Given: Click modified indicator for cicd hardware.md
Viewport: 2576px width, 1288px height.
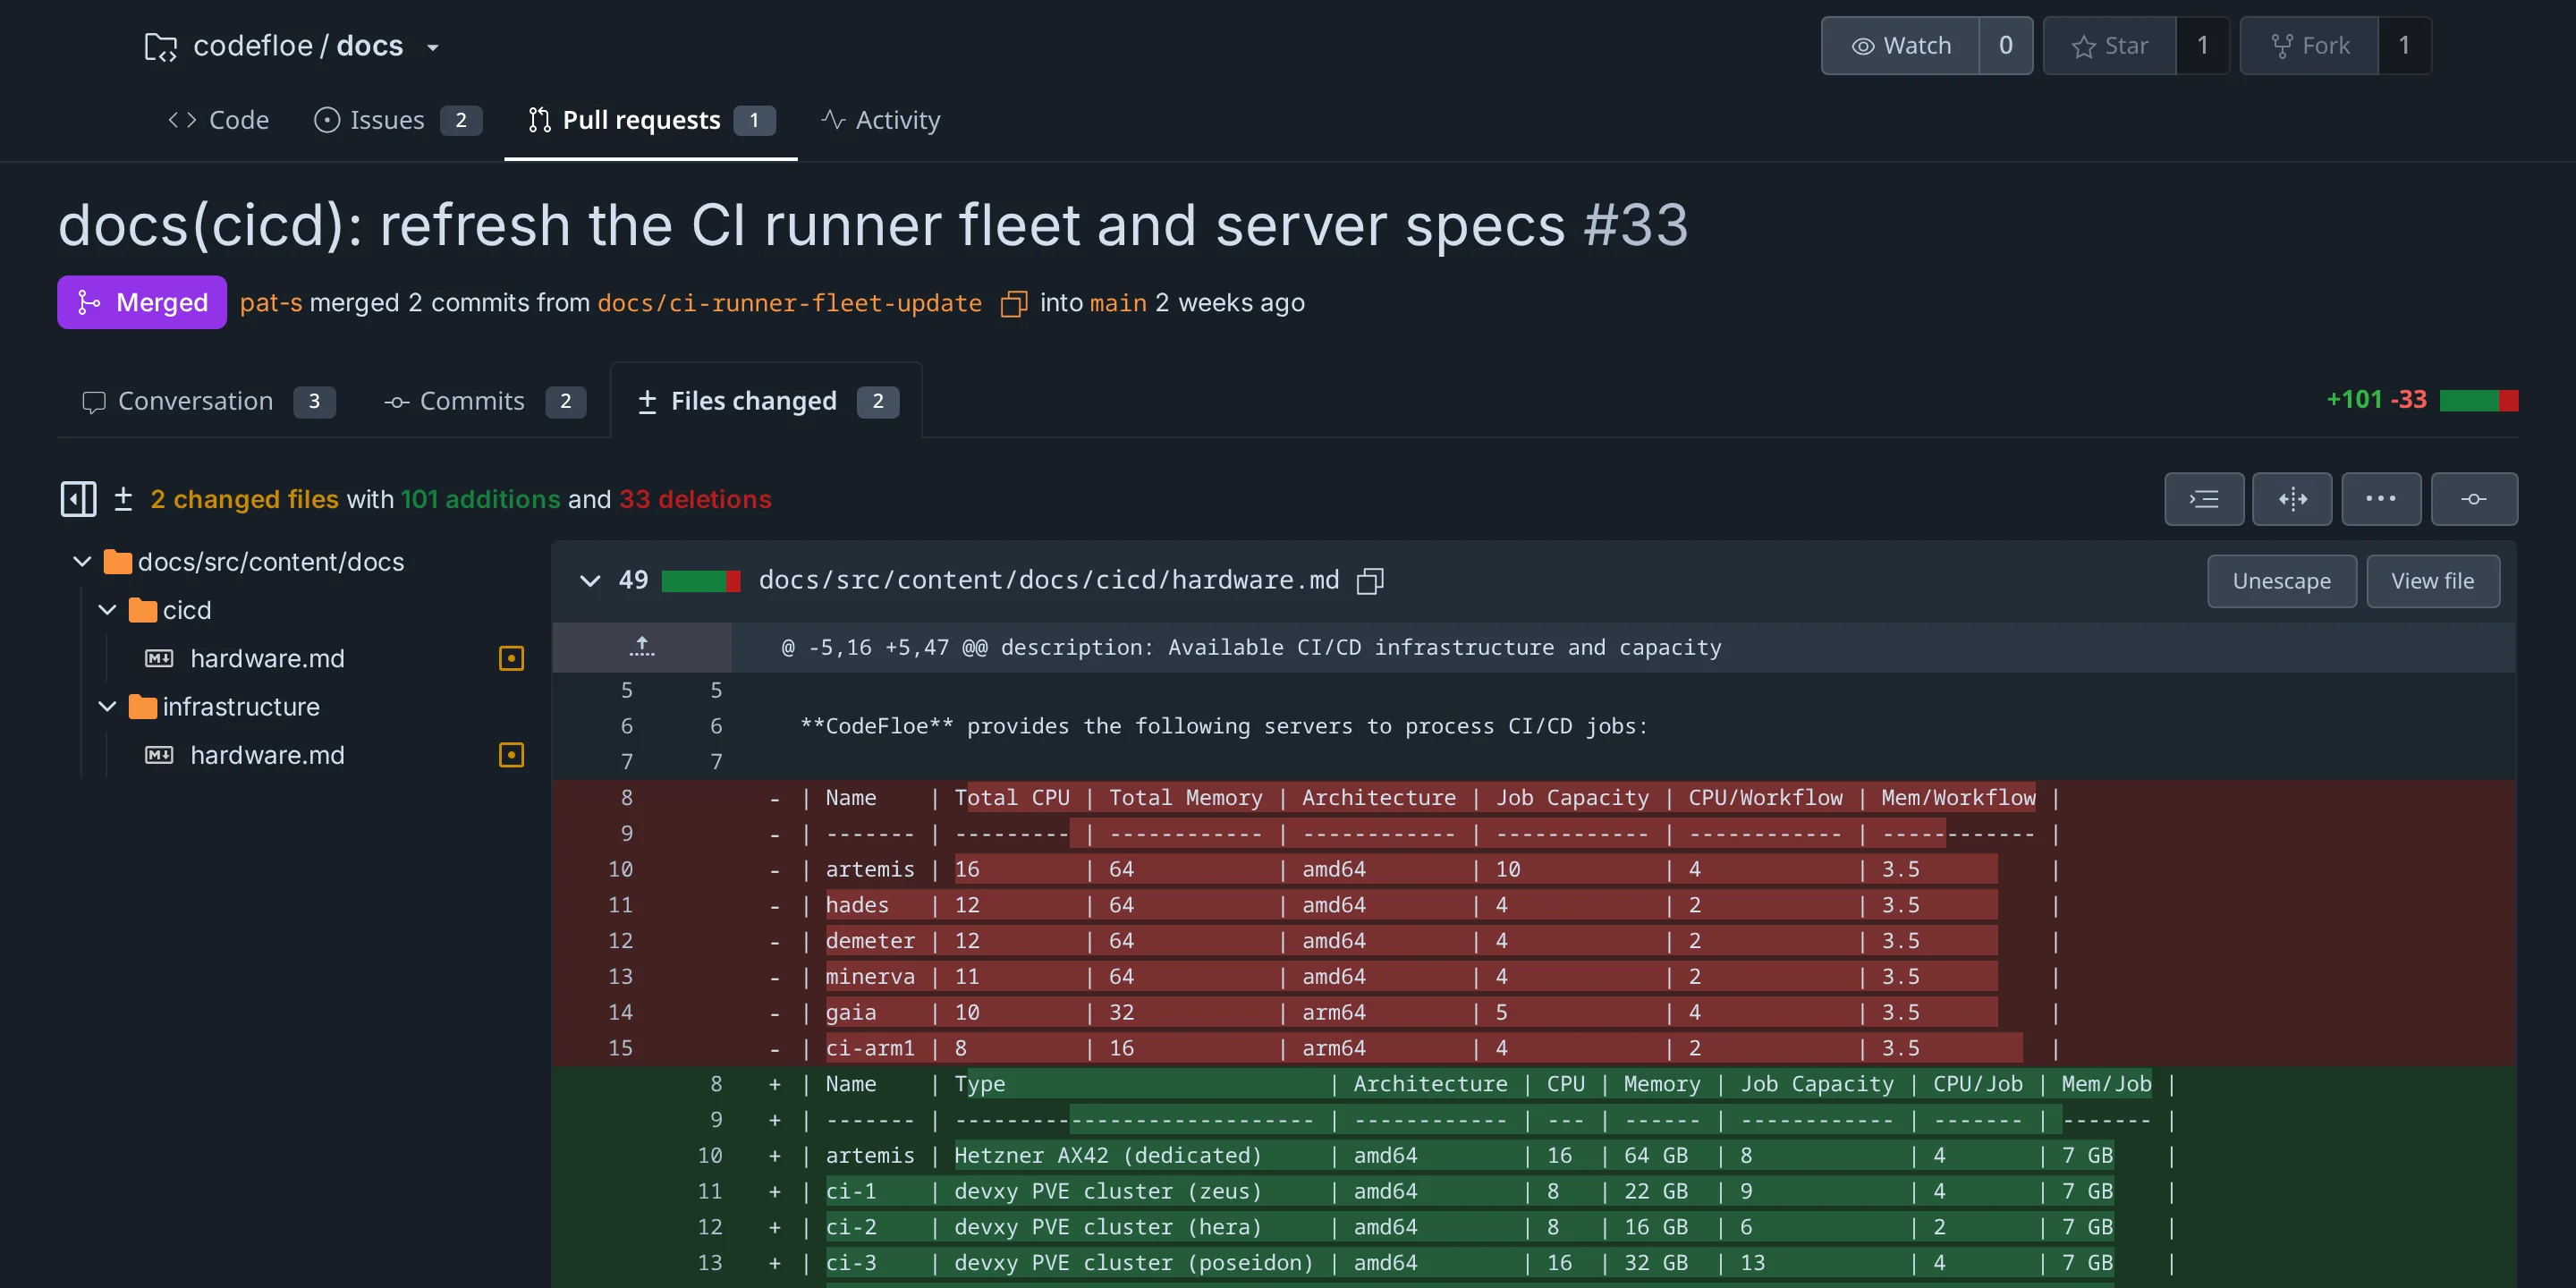Looking at the screenshot, I should (x=511, y=658).
